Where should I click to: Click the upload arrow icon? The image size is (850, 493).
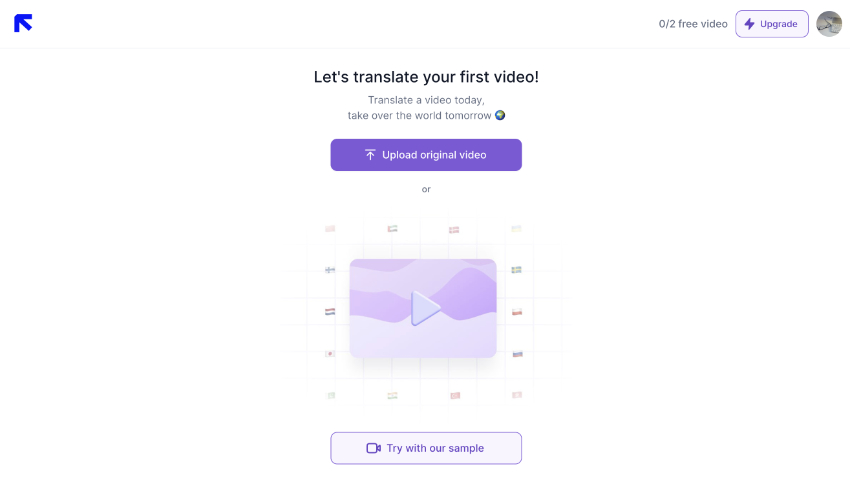(x=370, y=155)
